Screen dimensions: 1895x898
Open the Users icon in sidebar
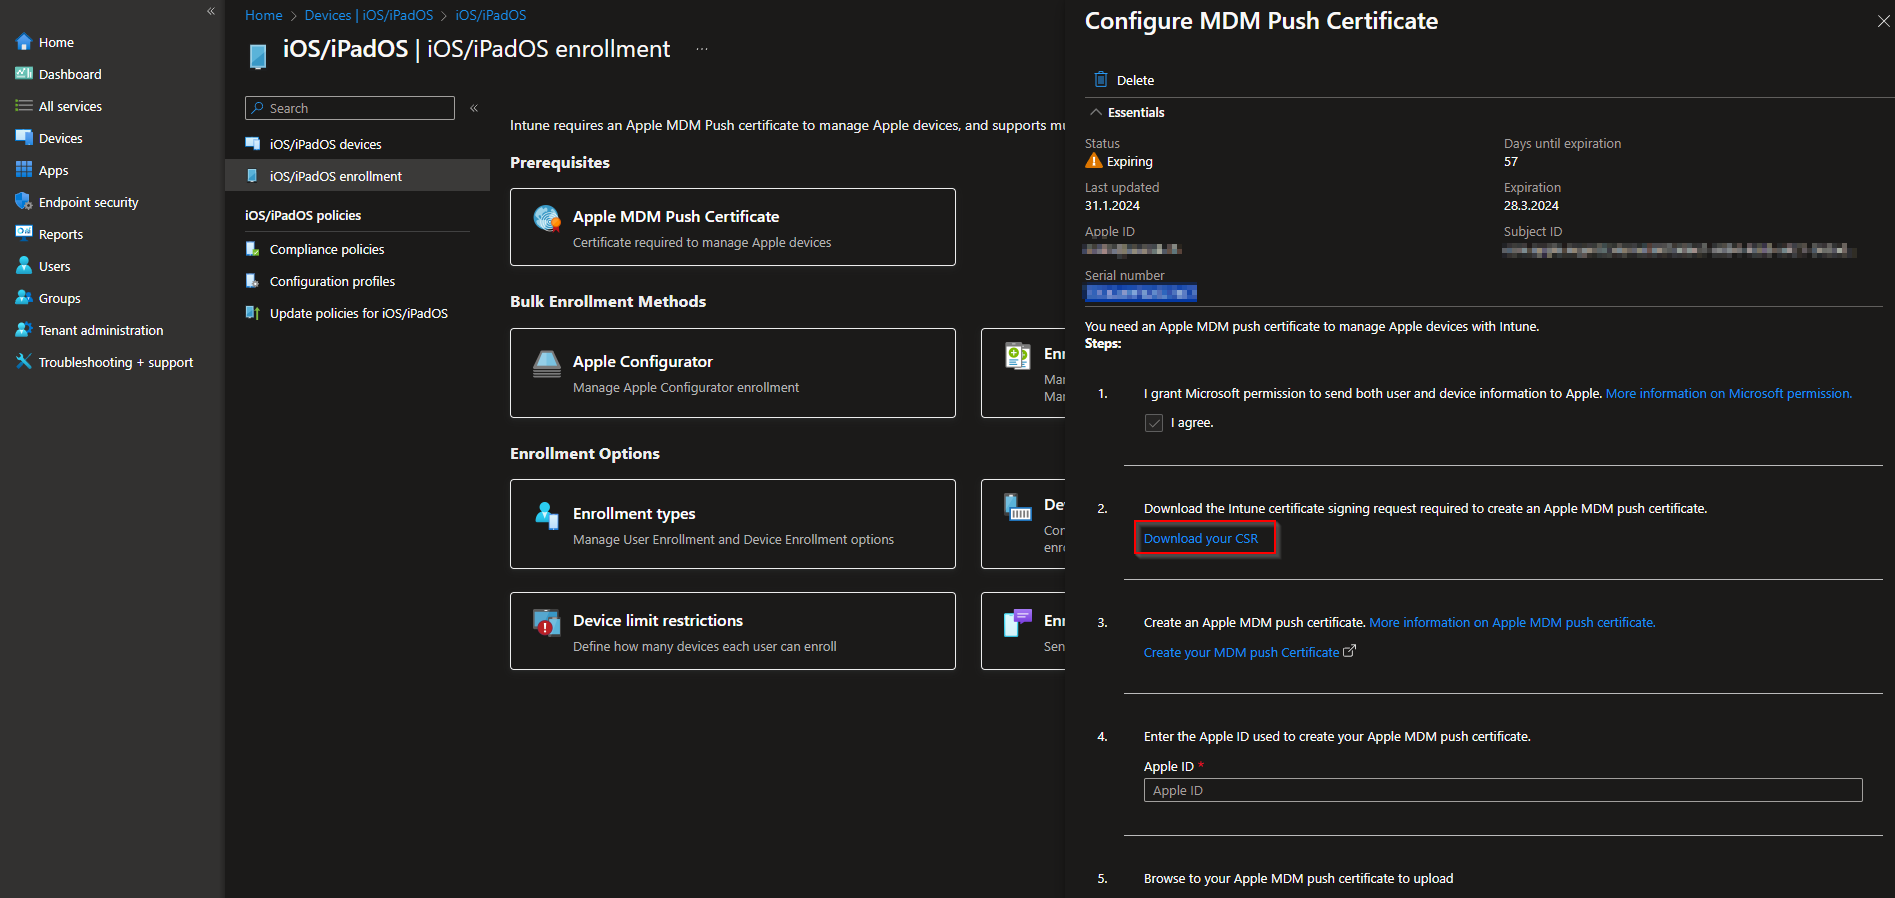(24, 266)
